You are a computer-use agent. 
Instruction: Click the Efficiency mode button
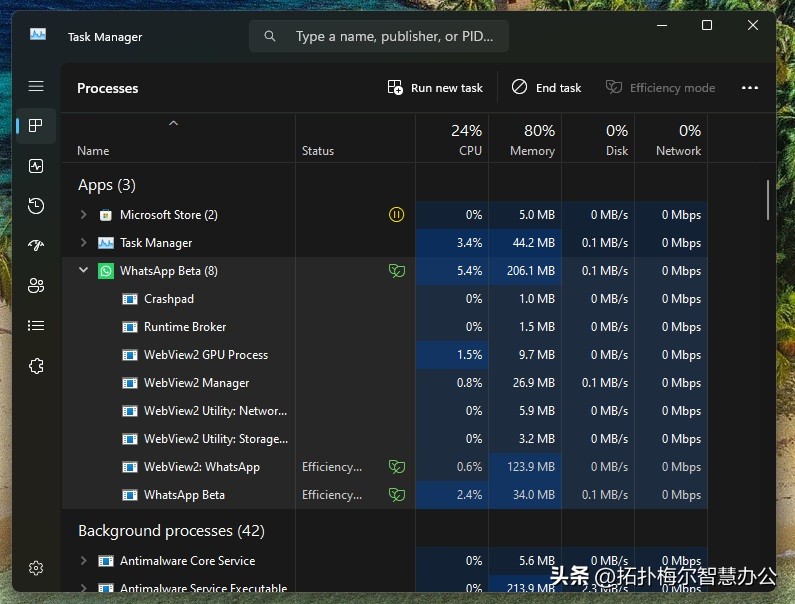660,88
